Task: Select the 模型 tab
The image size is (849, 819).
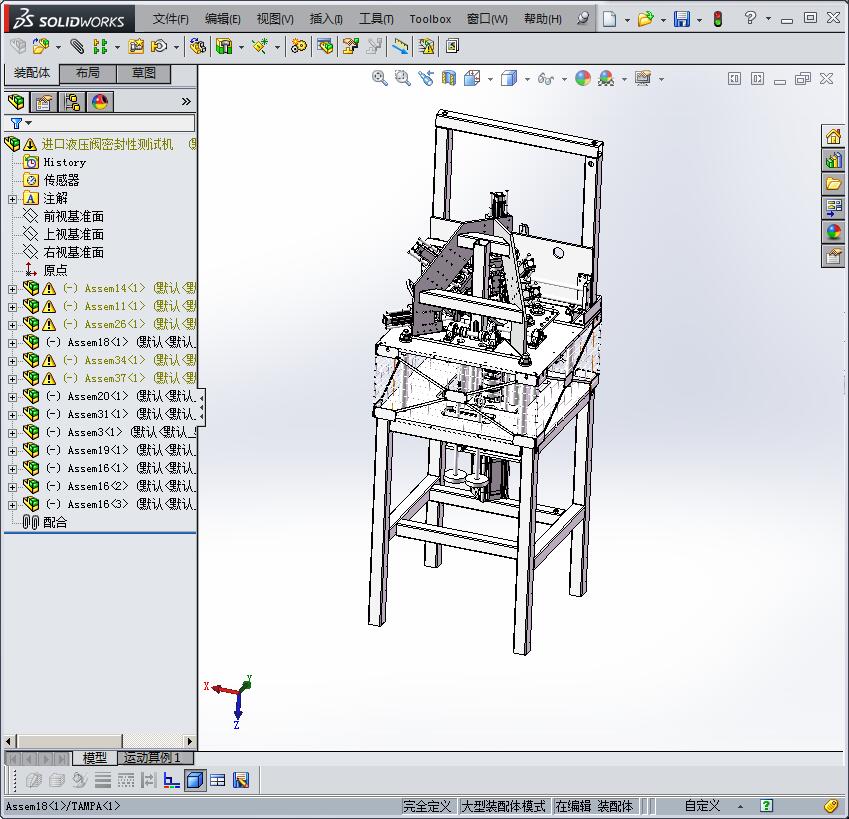Action: tap(94, 758)
